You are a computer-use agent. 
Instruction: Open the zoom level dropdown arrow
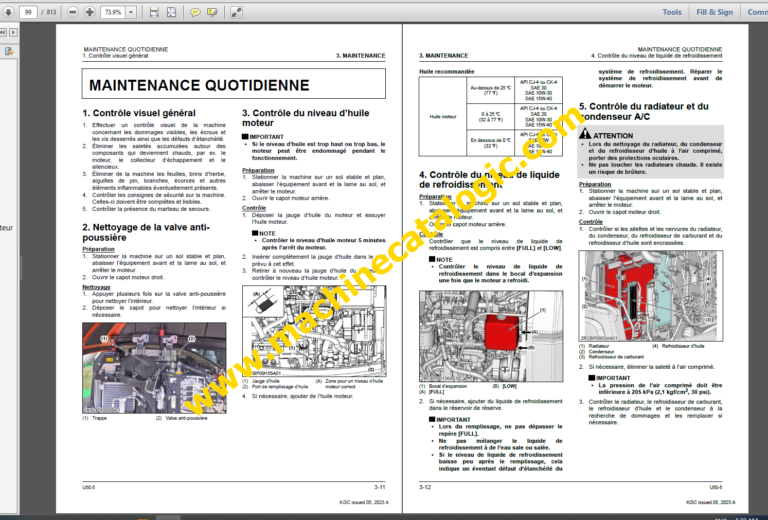131,12
